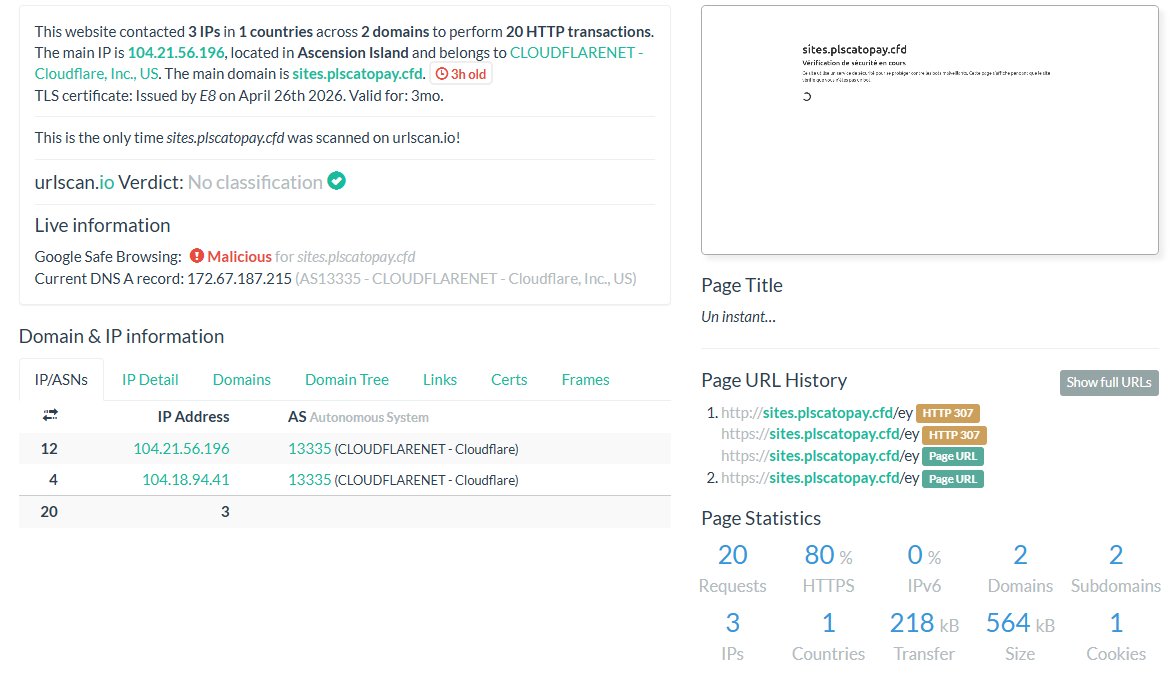This screenshot has height=677, width=1176.
Task: Click the 80% HTTPS statistic
Action: (x=828, y=568)
